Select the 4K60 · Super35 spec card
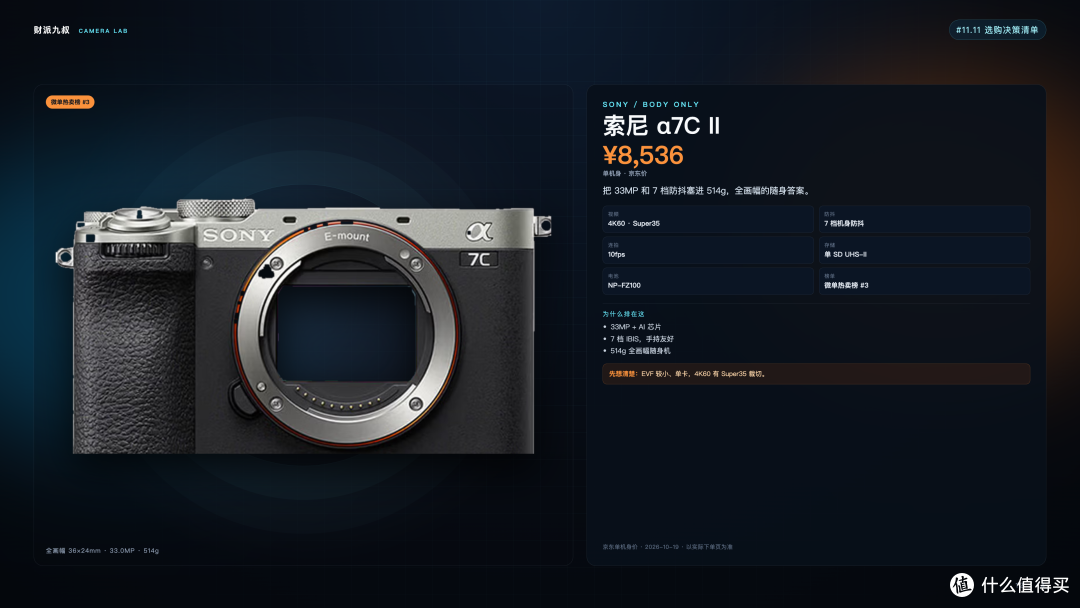 click(708, 219)
